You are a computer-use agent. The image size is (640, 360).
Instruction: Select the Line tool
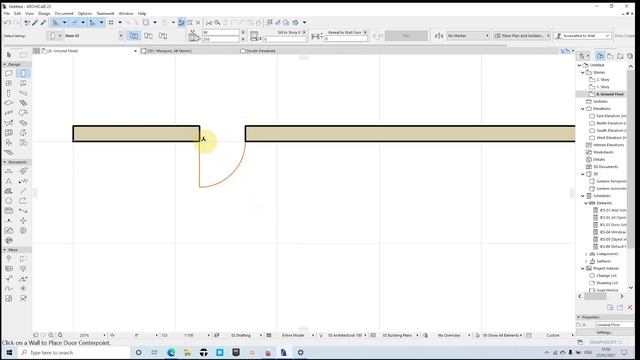(23, 191)
